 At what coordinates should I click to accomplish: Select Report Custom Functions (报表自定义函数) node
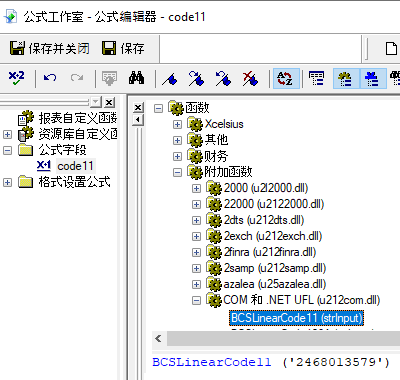click(77, 118)
